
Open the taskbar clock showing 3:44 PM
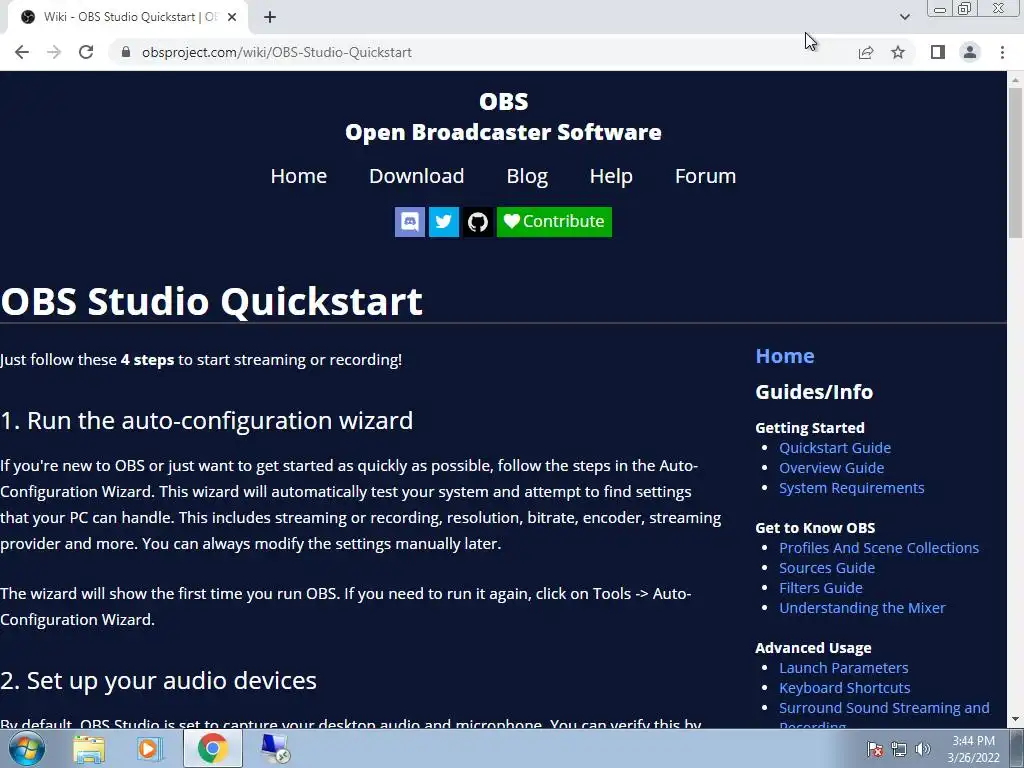[x=973, y=749]
